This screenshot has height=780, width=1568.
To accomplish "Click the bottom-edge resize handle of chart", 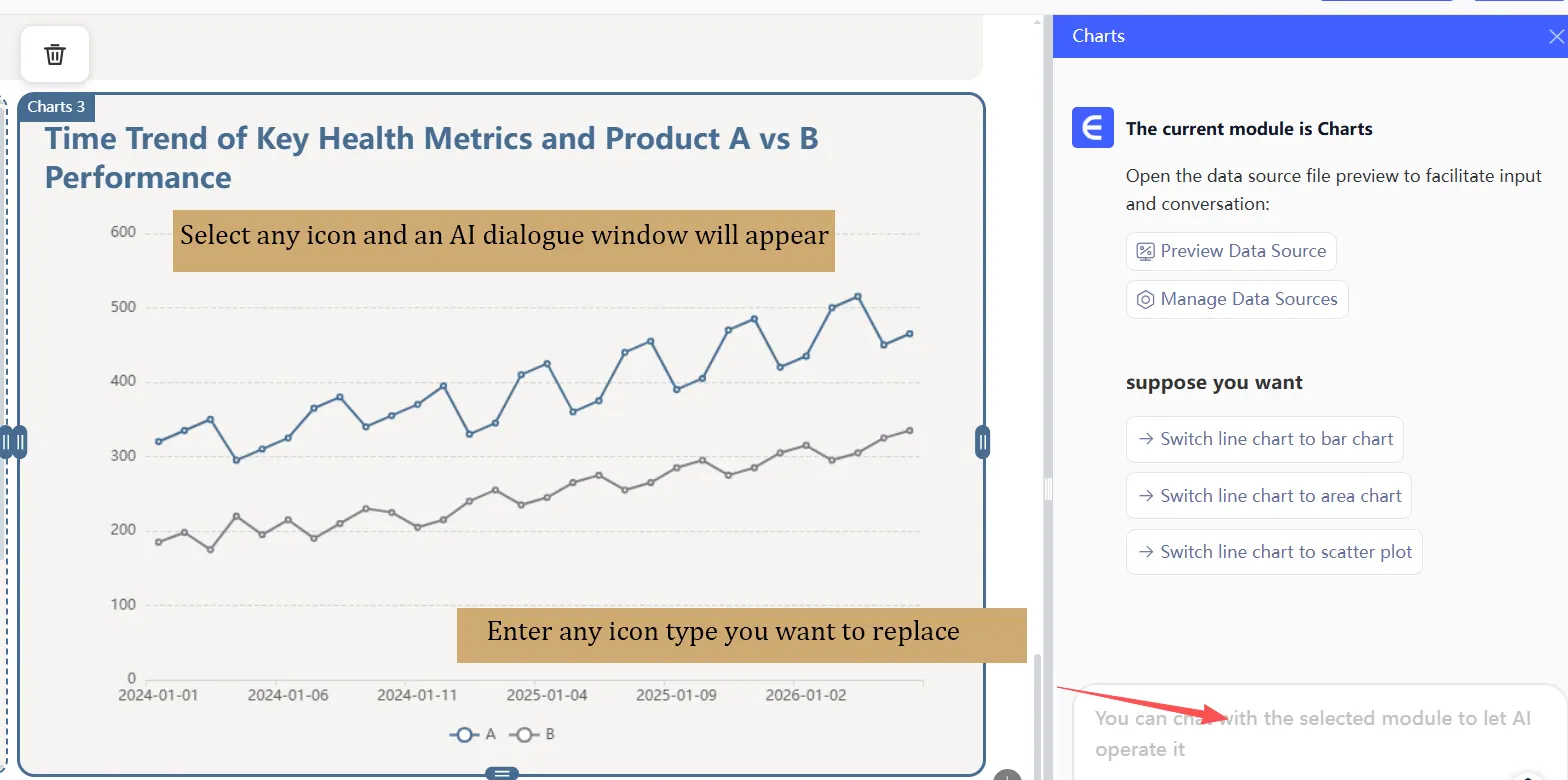I will tap(502, 773).
